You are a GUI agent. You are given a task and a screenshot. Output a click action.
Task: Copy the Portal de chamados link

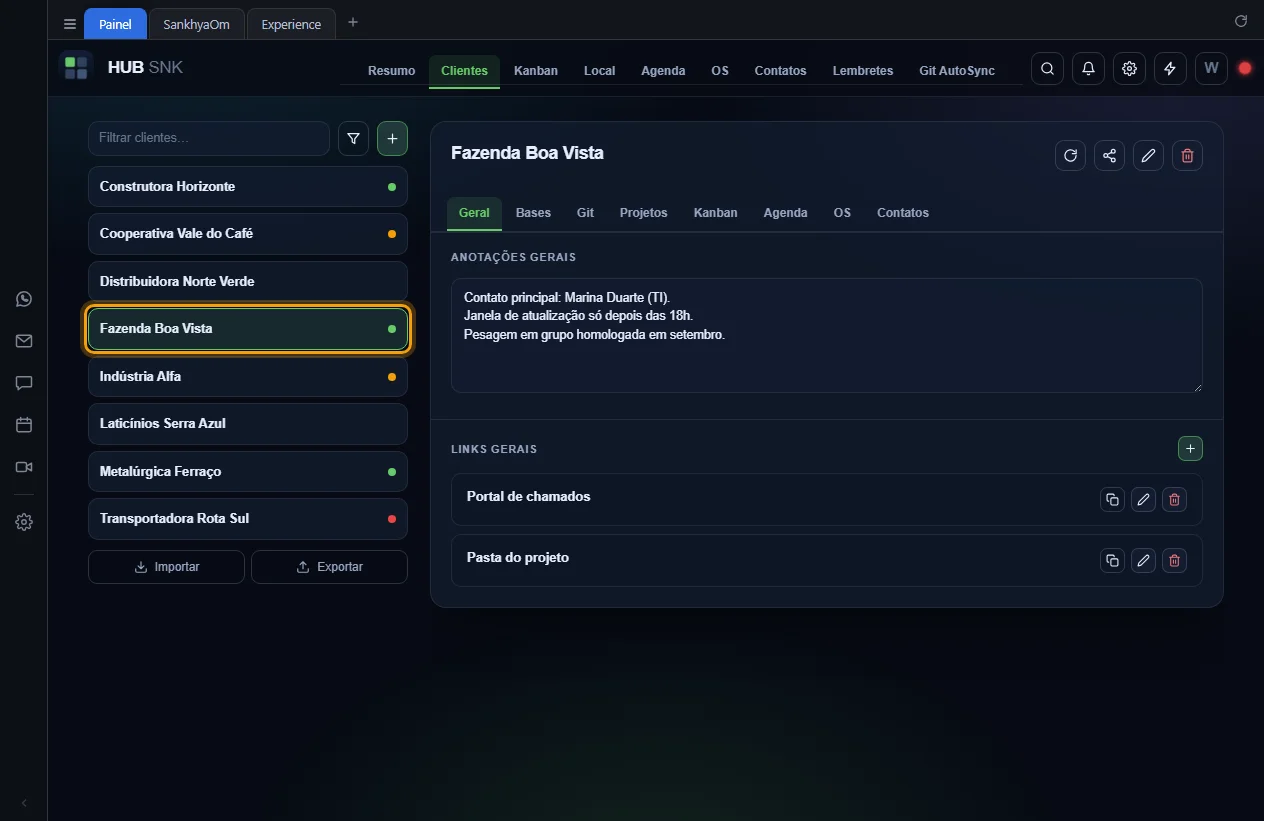coord(1112,500)
